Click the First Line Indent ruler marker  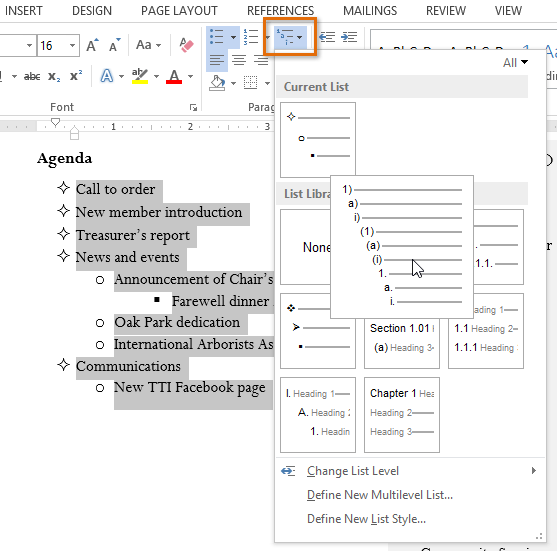click(x=55, y=122)
